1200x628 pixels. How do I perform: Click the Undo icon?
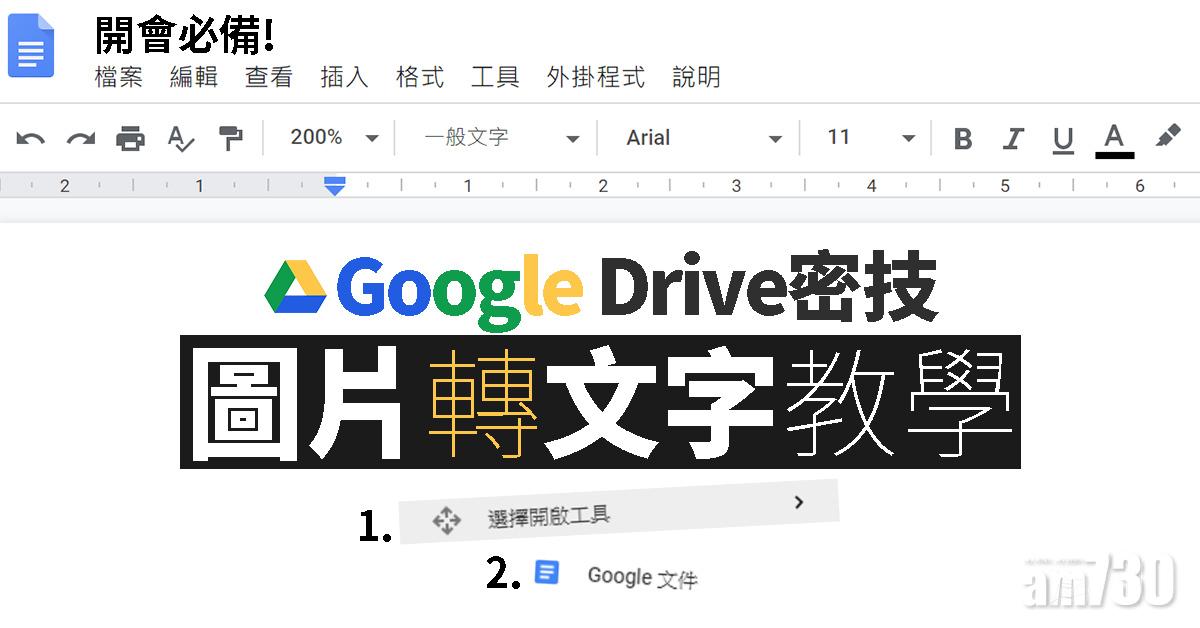tap(30, 138)
